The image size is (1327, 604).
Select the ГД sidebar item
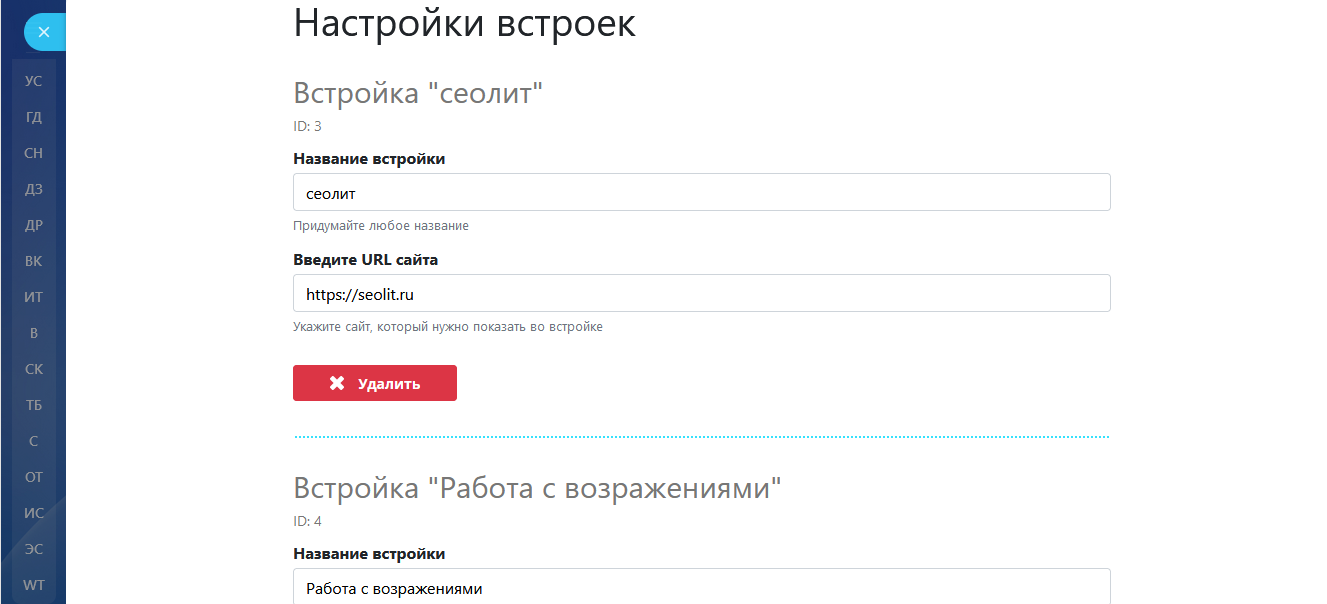[34, 117]
